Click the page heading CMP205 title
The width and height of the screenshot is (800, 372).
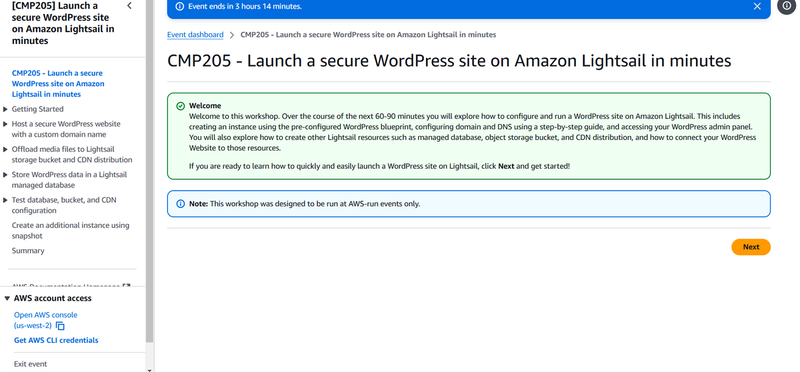(x=449, y=61)
